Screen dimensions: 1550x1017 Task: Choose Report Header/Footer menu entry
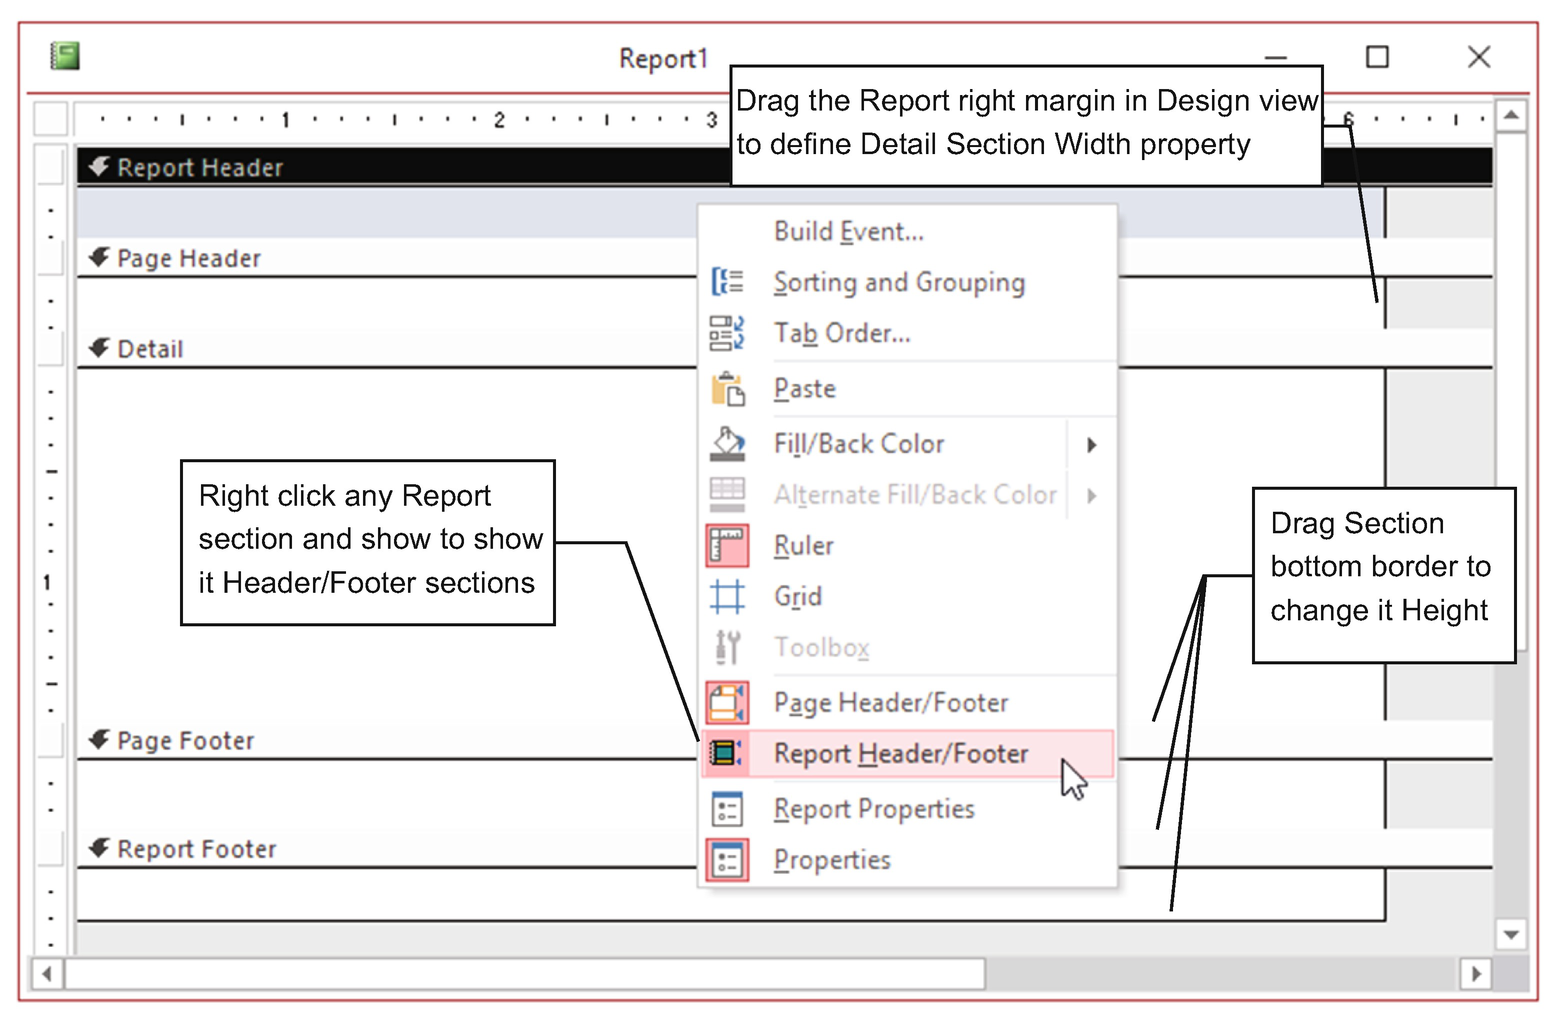click(906, 753)
